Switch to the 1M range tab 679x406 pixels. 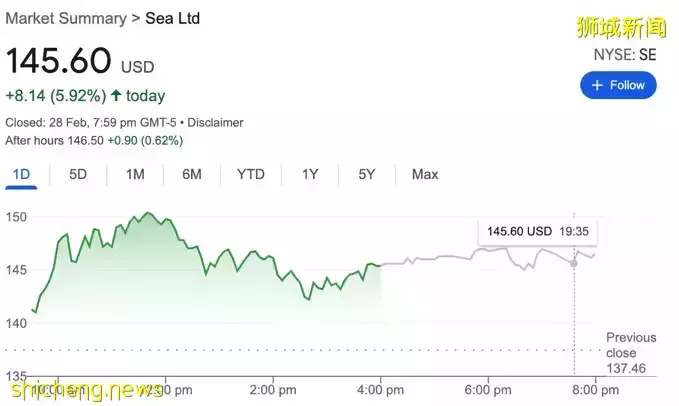135,174
